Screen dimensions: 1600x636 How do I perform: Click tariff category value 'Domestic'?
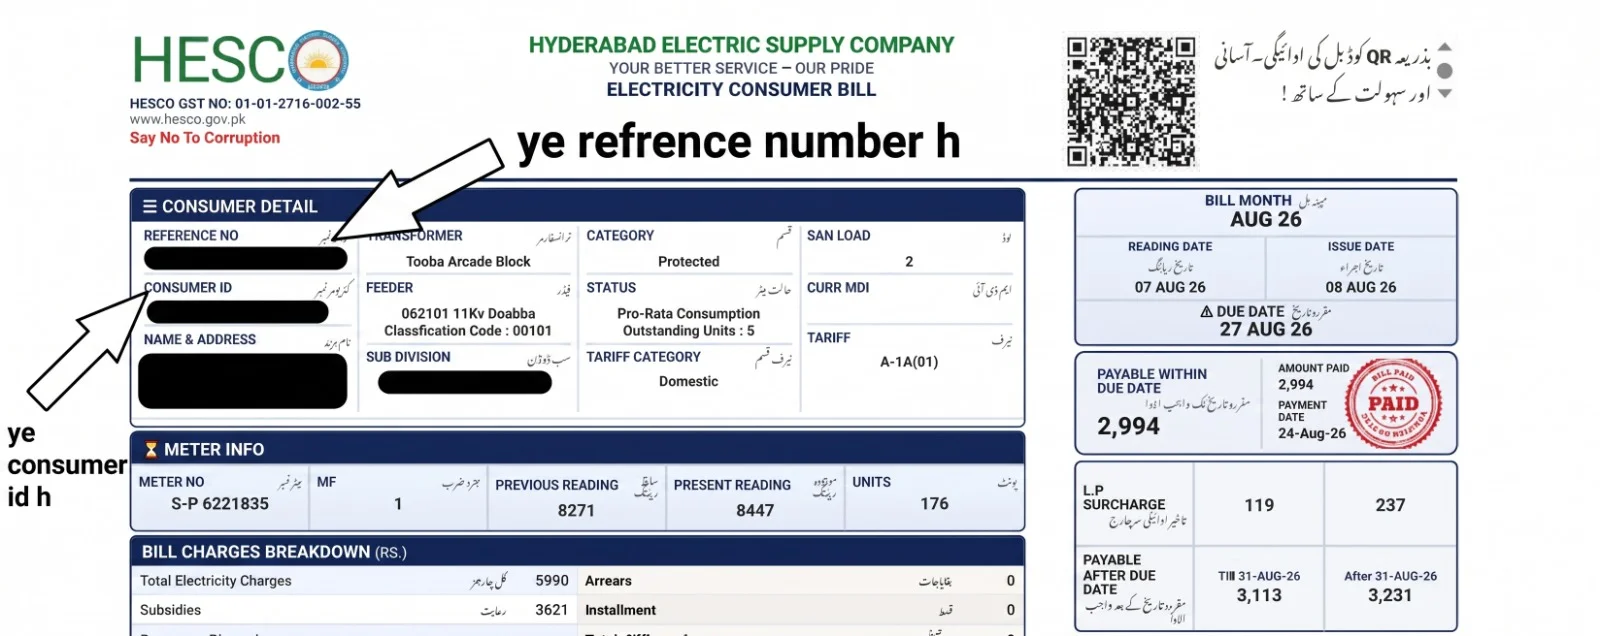[x=688, y=382]
